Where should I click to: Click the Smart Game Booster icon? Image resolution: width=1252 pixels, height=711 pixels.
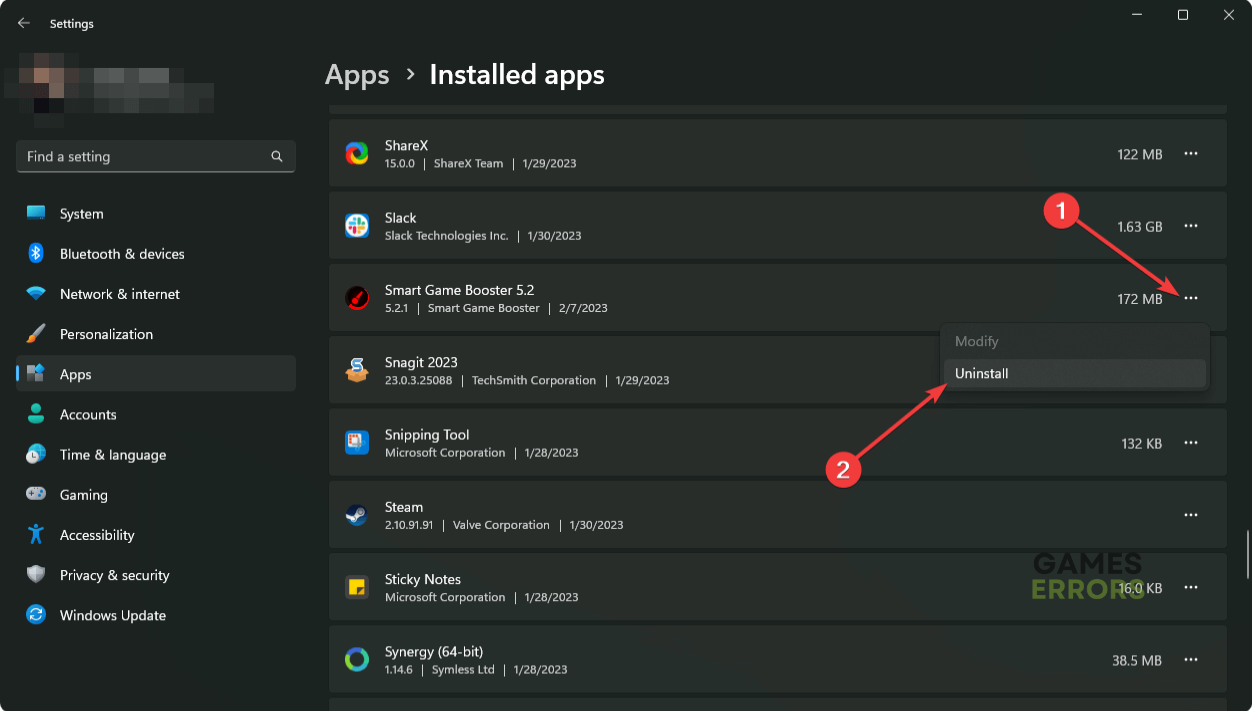357,298
